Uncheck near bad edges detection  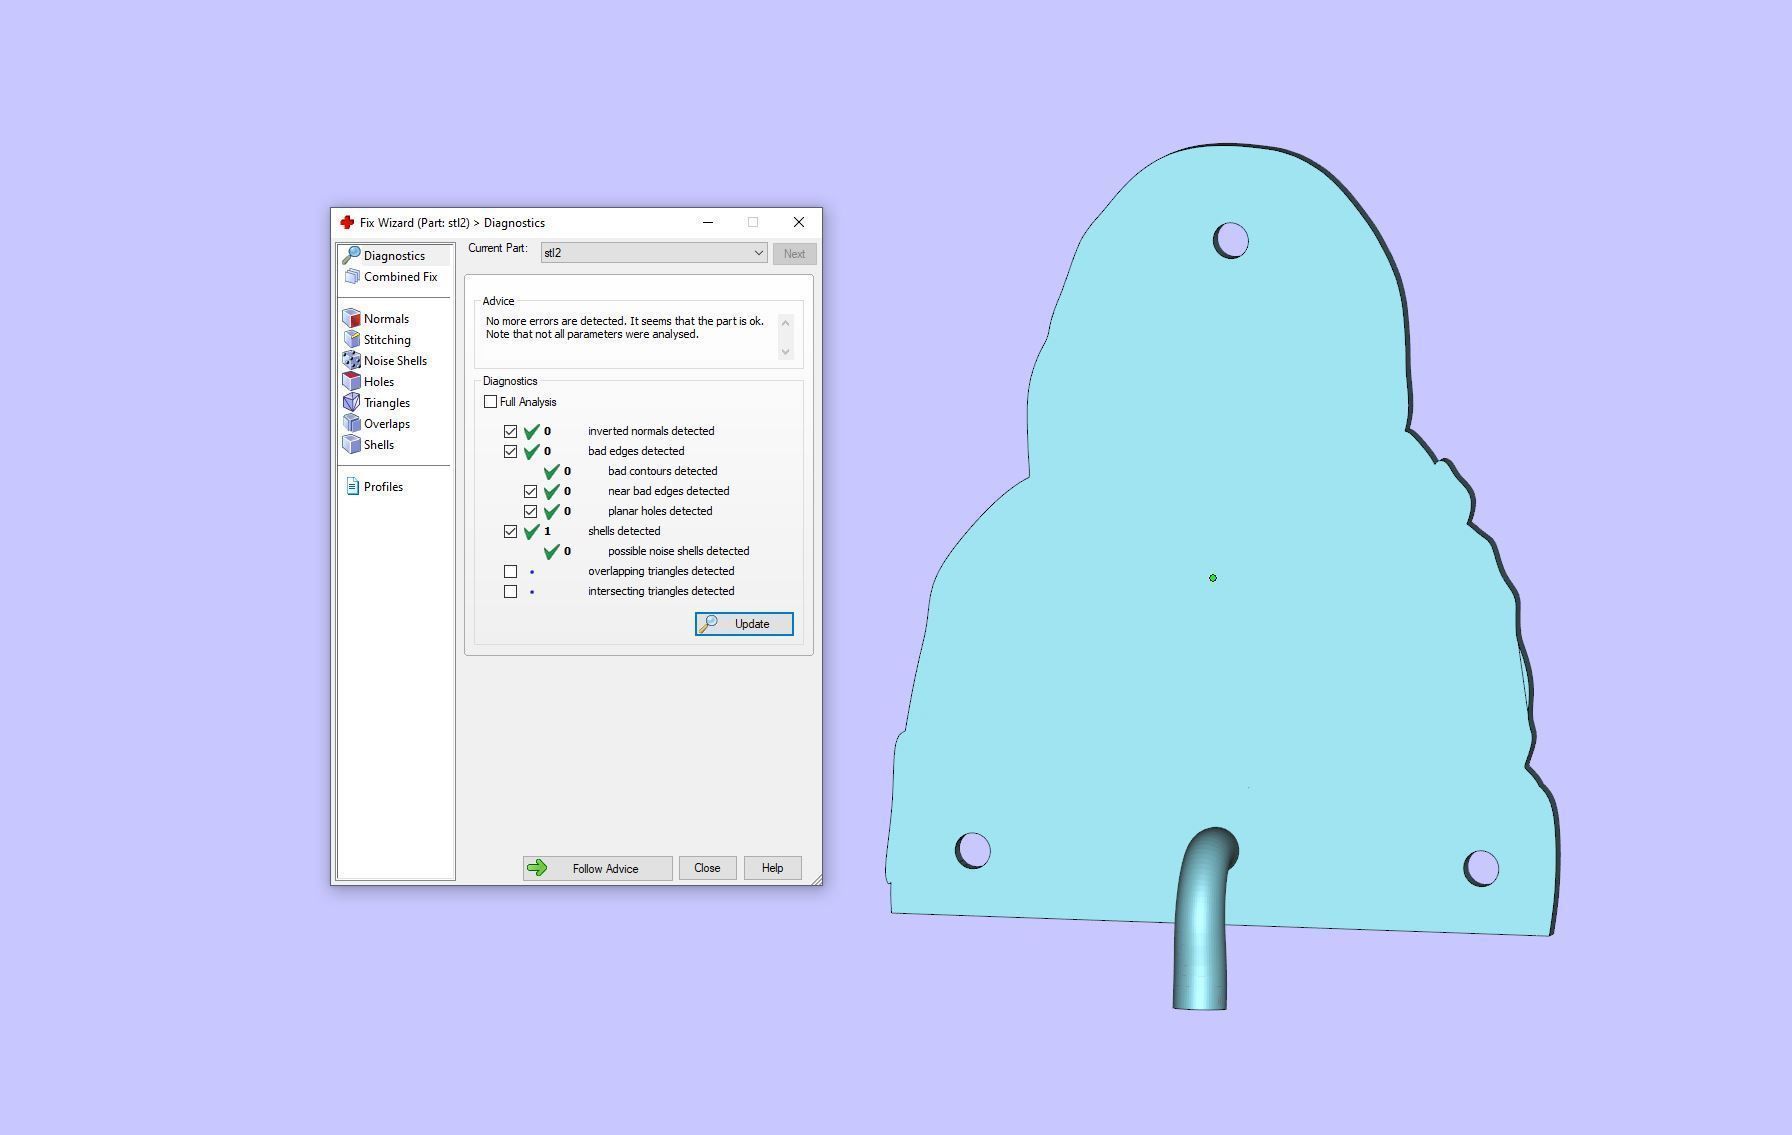(x=531, y=491)
